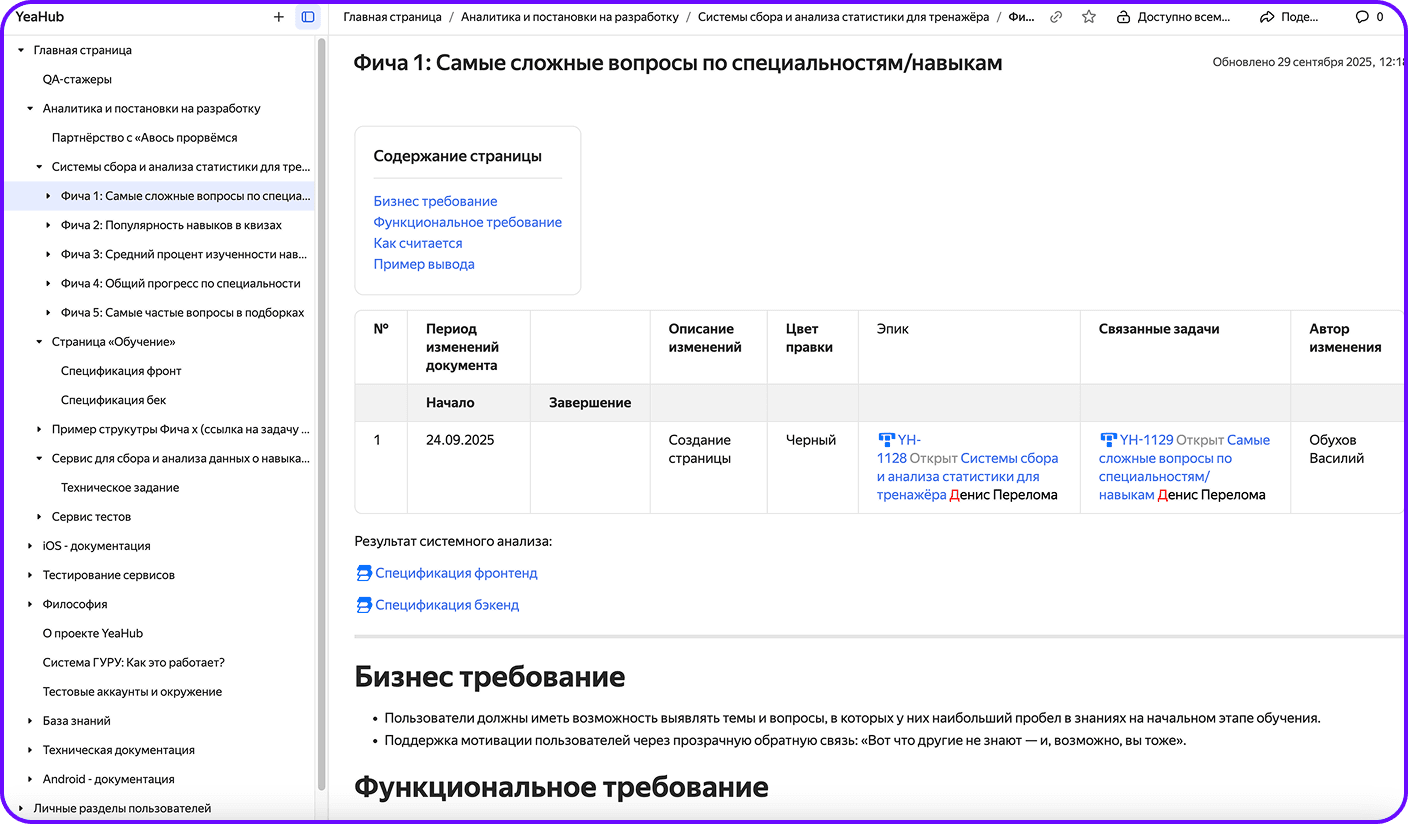
Task: Expand iOS - документация tree node
Action: [31, 546]
